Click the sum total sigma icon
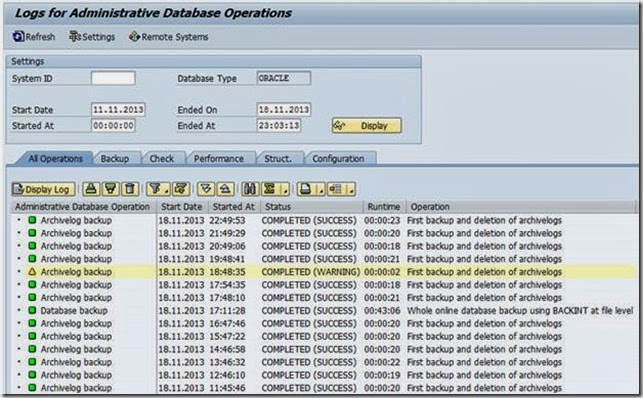643x398 pixels. click(x=269, y=189)
